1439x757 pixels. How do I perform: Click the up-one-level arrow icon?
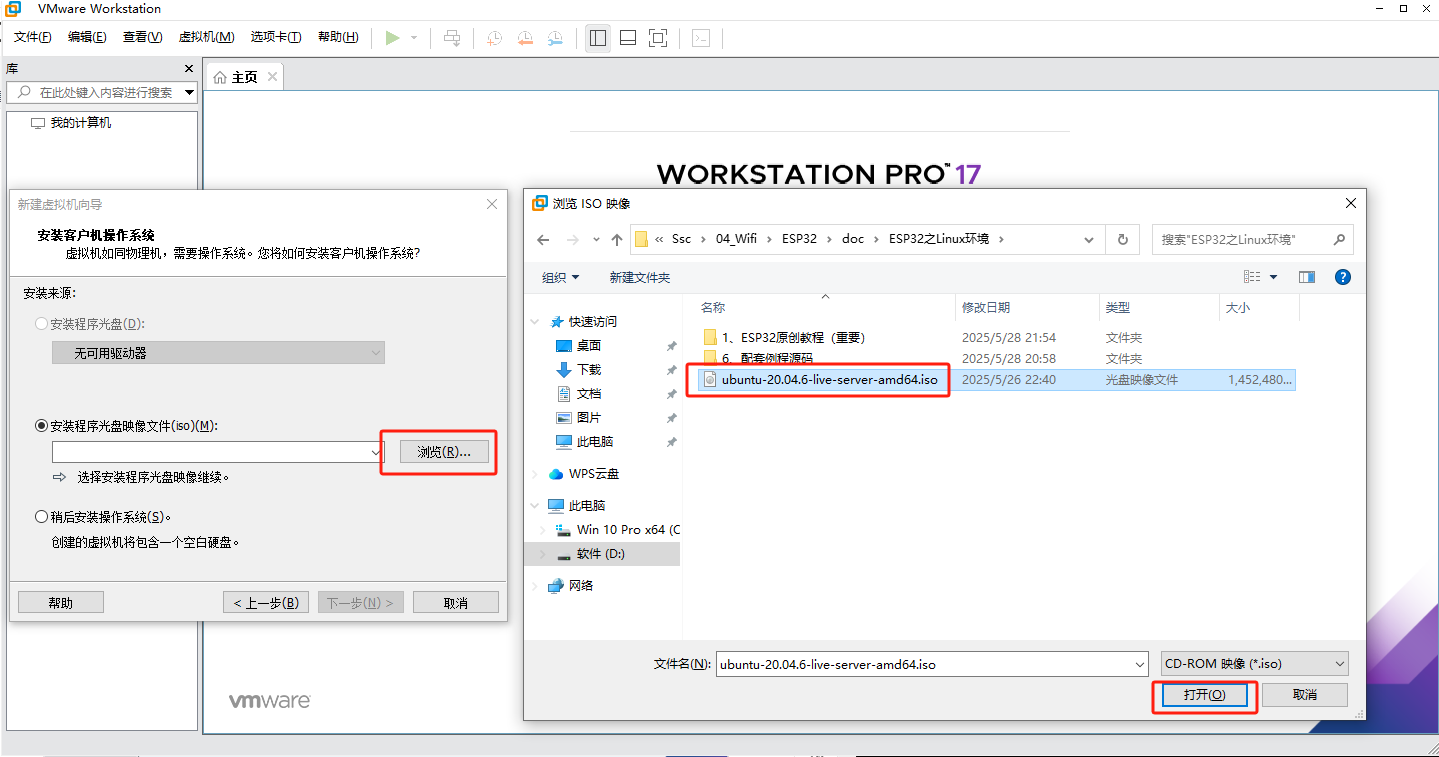coord(617,240)
